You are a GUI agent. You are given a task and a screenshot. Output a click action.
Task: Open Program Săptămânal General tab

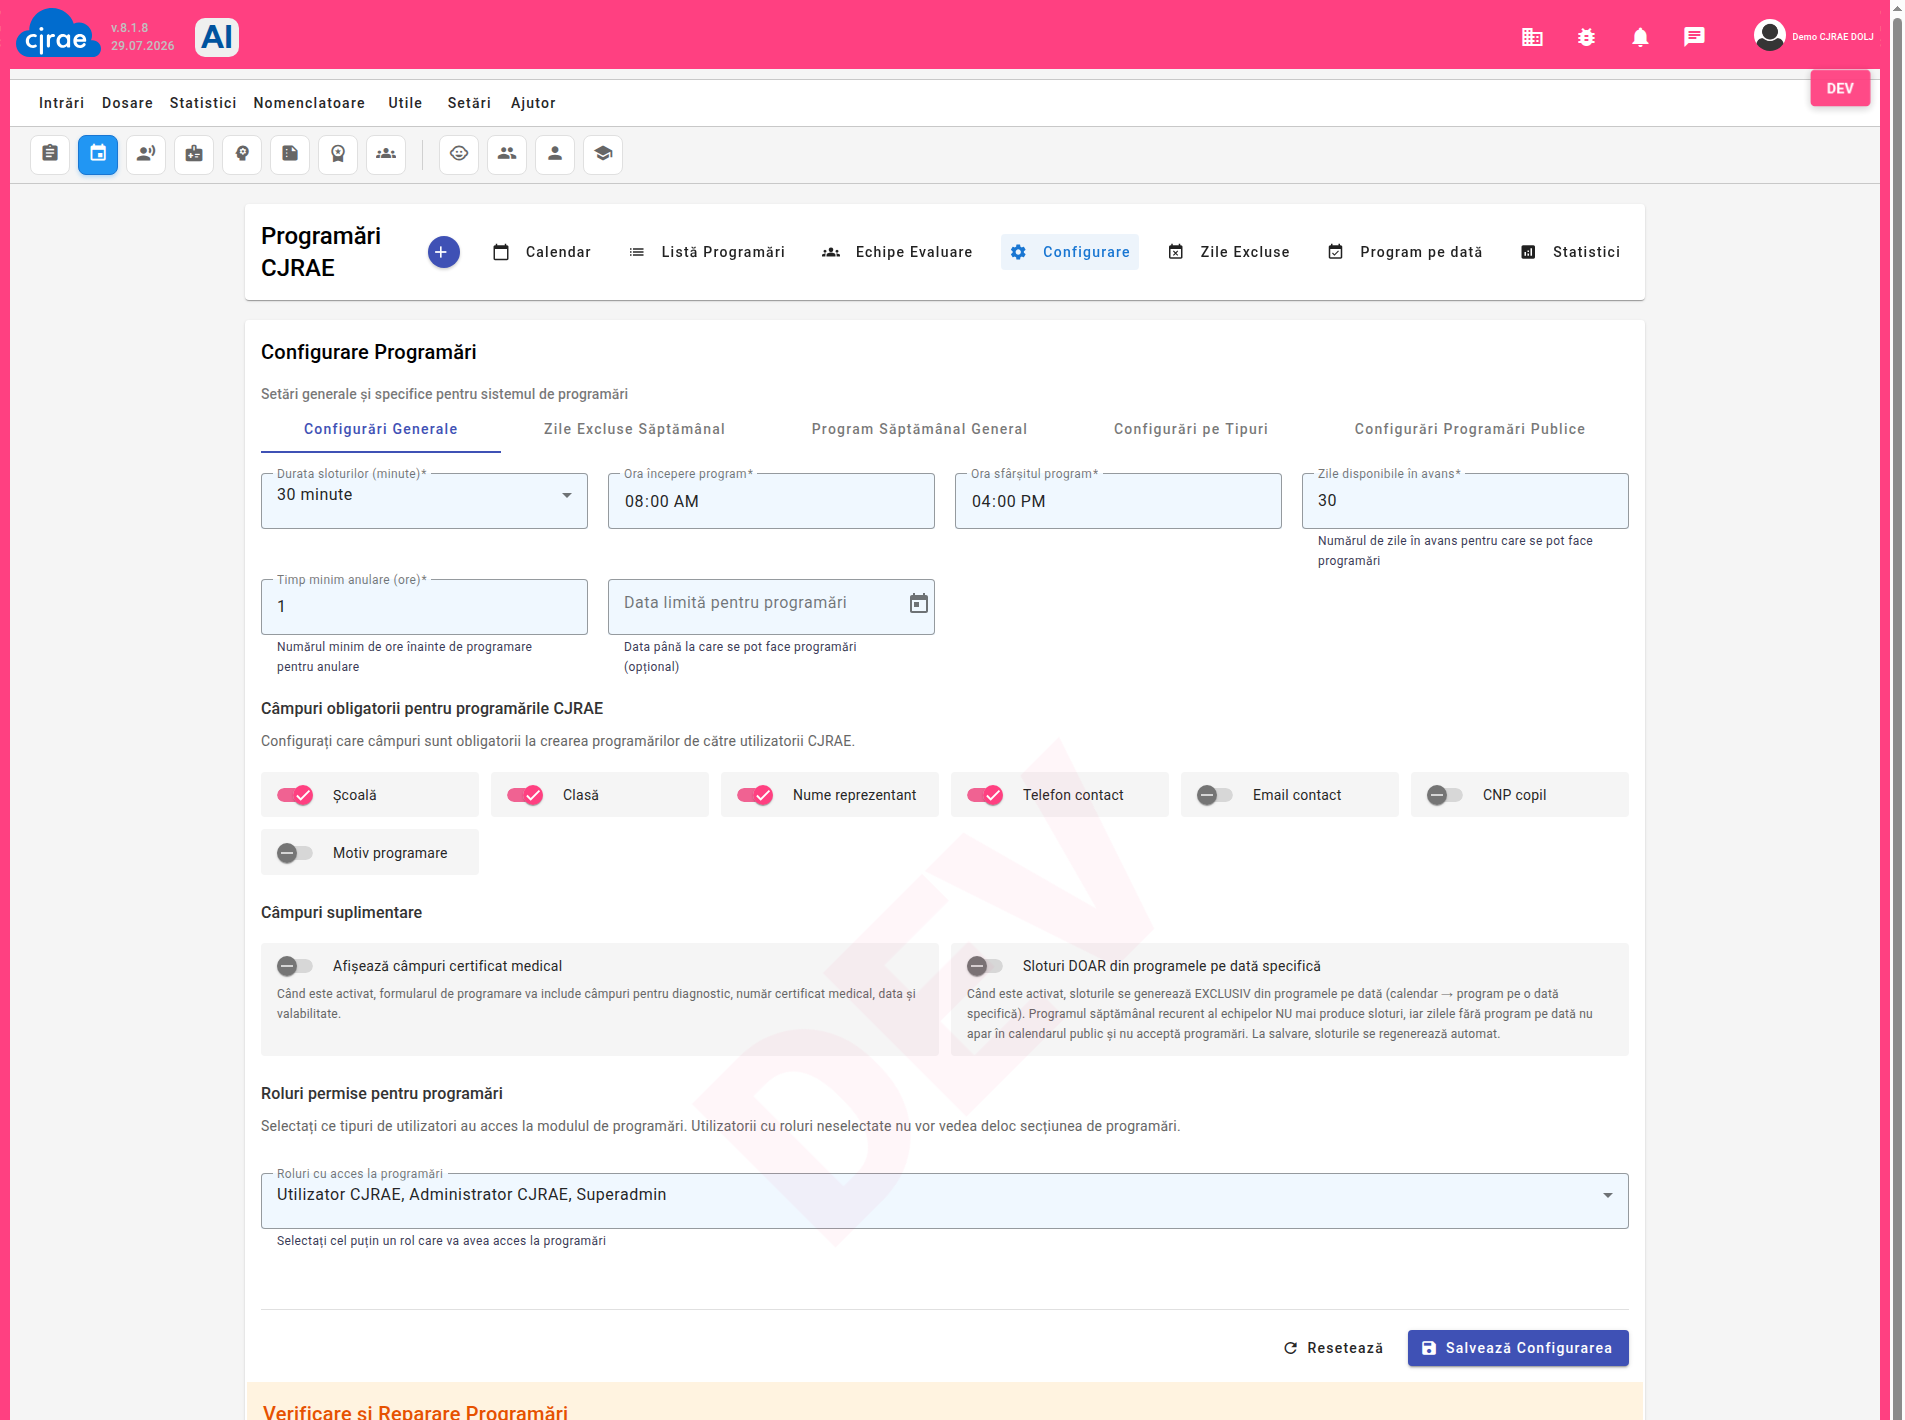pos(919,429)
